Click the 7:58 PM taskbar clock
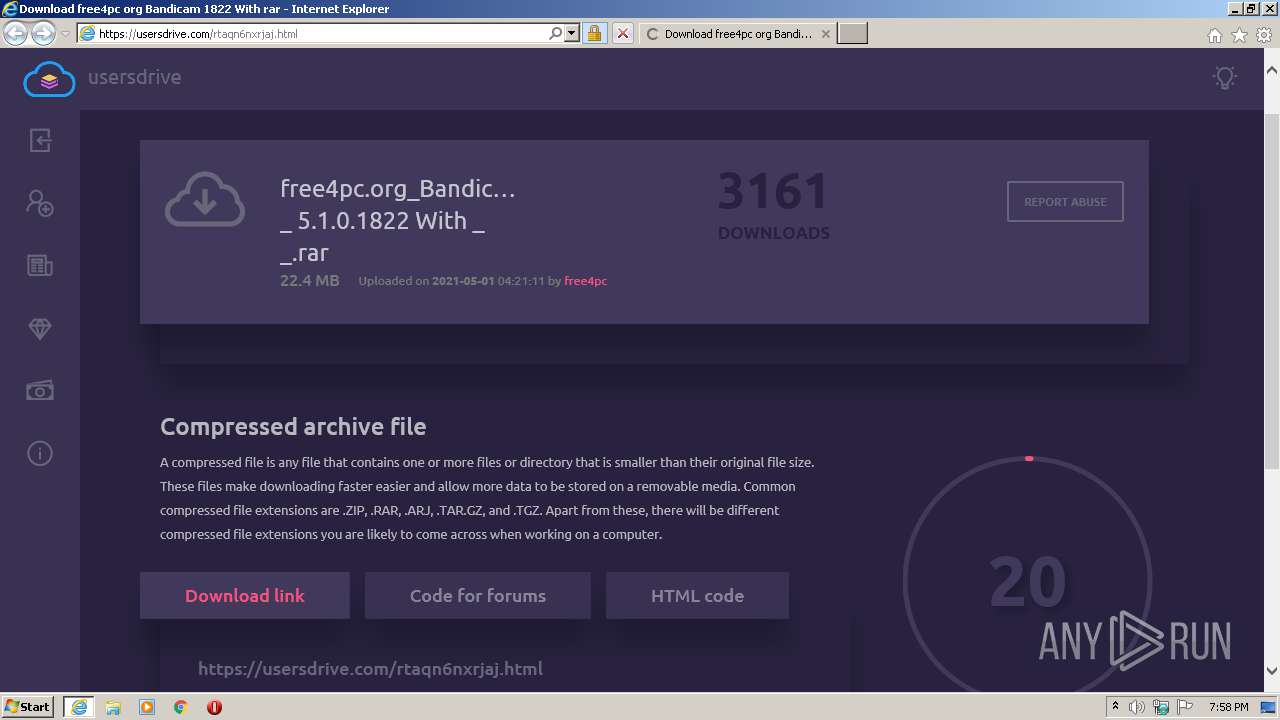Screen dimensions: 1280x720 pyautogui.click(x=1228, y=707)
